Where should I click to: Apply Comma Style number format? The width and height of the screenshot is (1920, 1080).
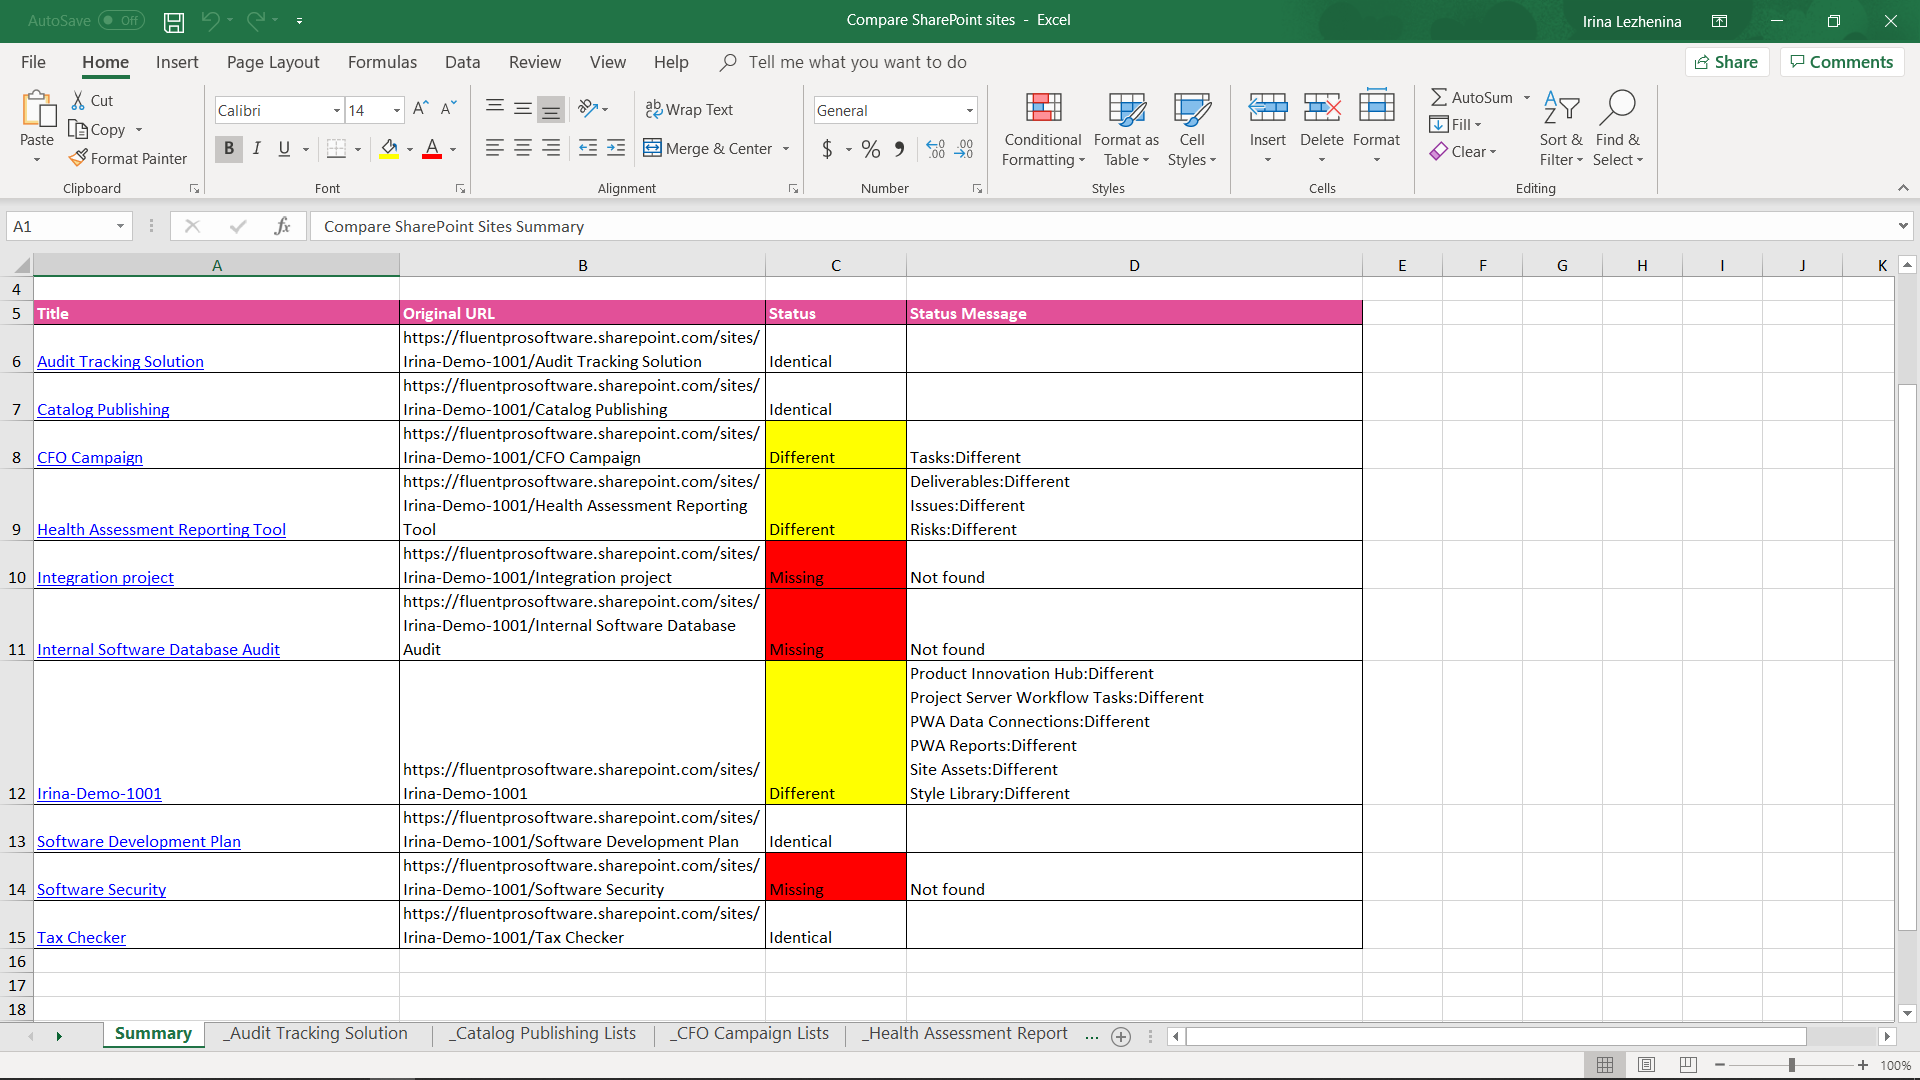click(x=899, y=149)
